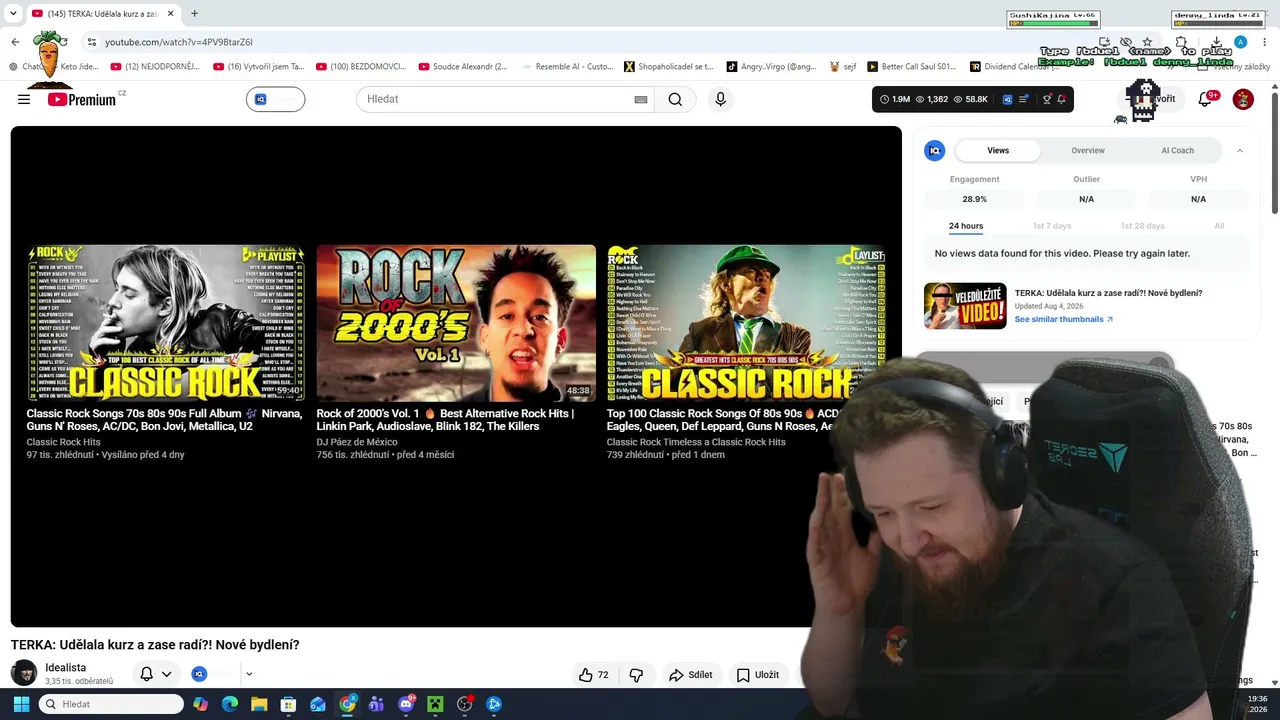The height and width of the screenshot is (720, 1280).
Task: Click the search magnifier button
Action: [x=675, y=99]
